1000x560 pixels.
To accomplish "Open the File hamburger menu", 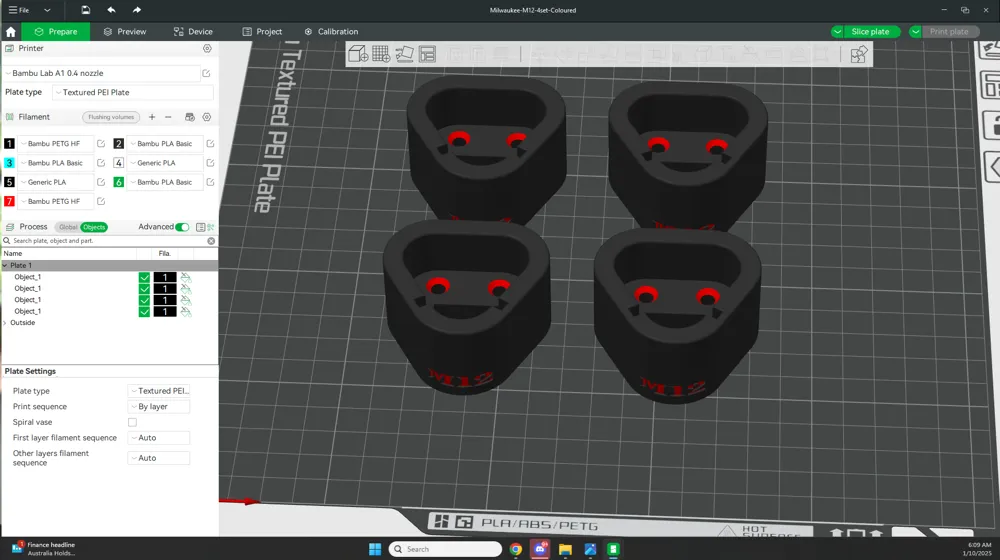I will [x=18, y=10].
